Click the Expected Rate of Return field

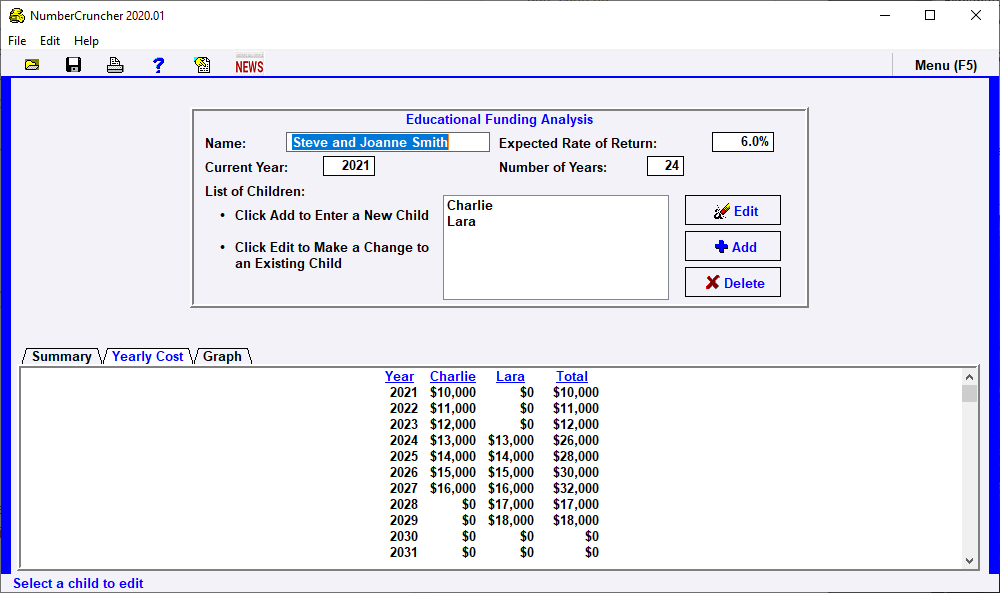click(x=743, y=142)
